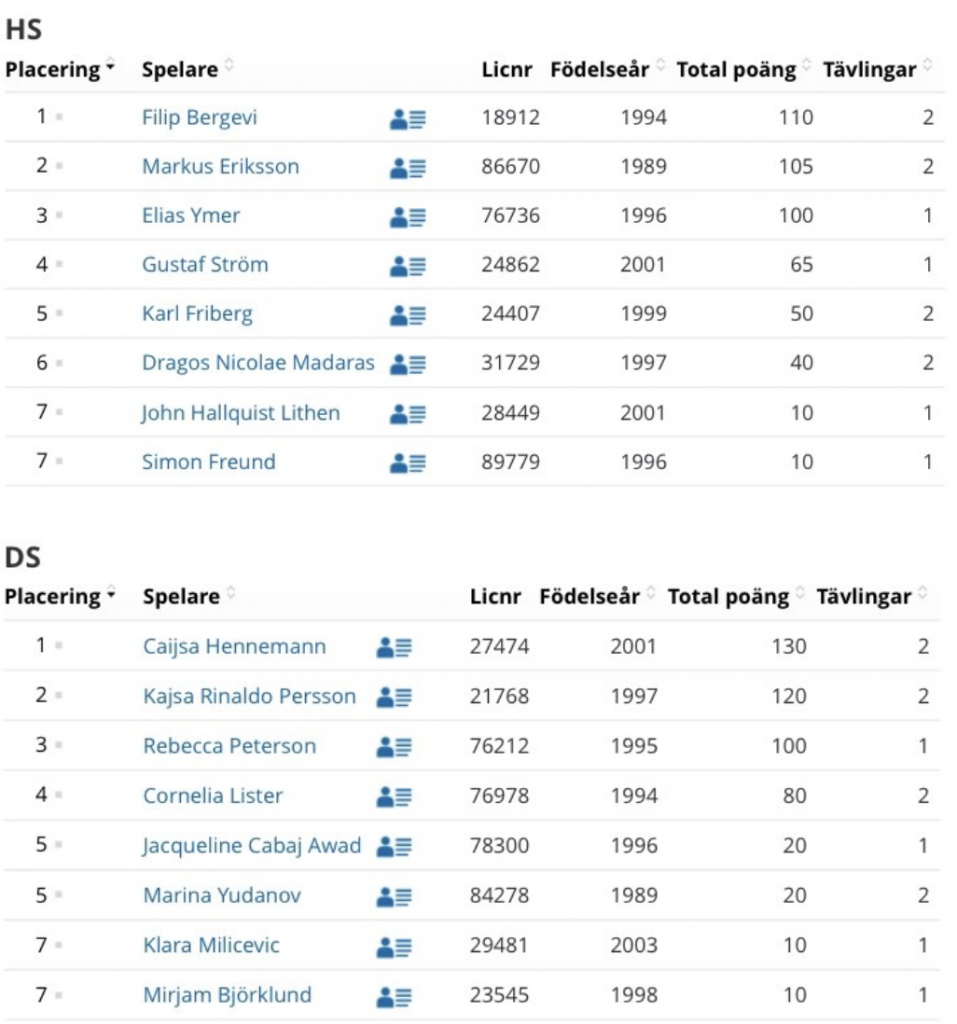Click profile icon next to Dragos Nicolae Madaras
Screen dimensions: 957x1024
[x=408, y=364]
